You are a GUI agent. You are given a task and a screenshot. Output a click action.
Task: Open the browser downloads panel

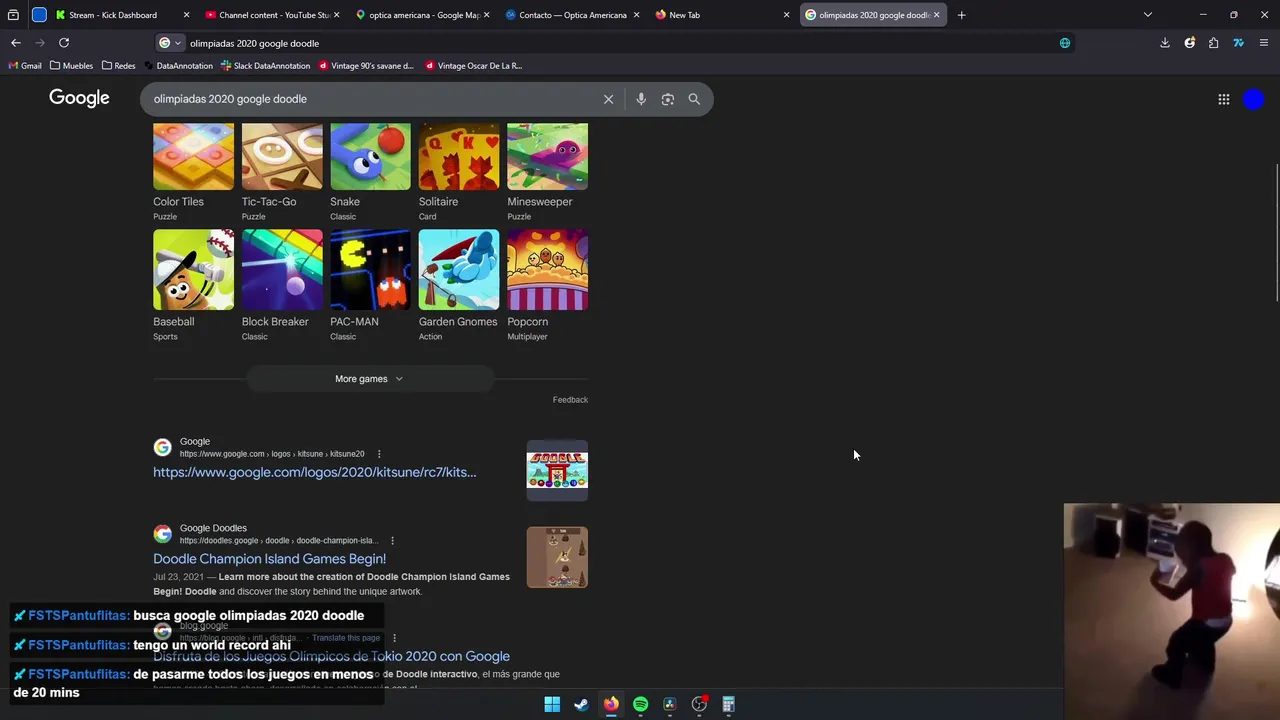[1165, 43]
